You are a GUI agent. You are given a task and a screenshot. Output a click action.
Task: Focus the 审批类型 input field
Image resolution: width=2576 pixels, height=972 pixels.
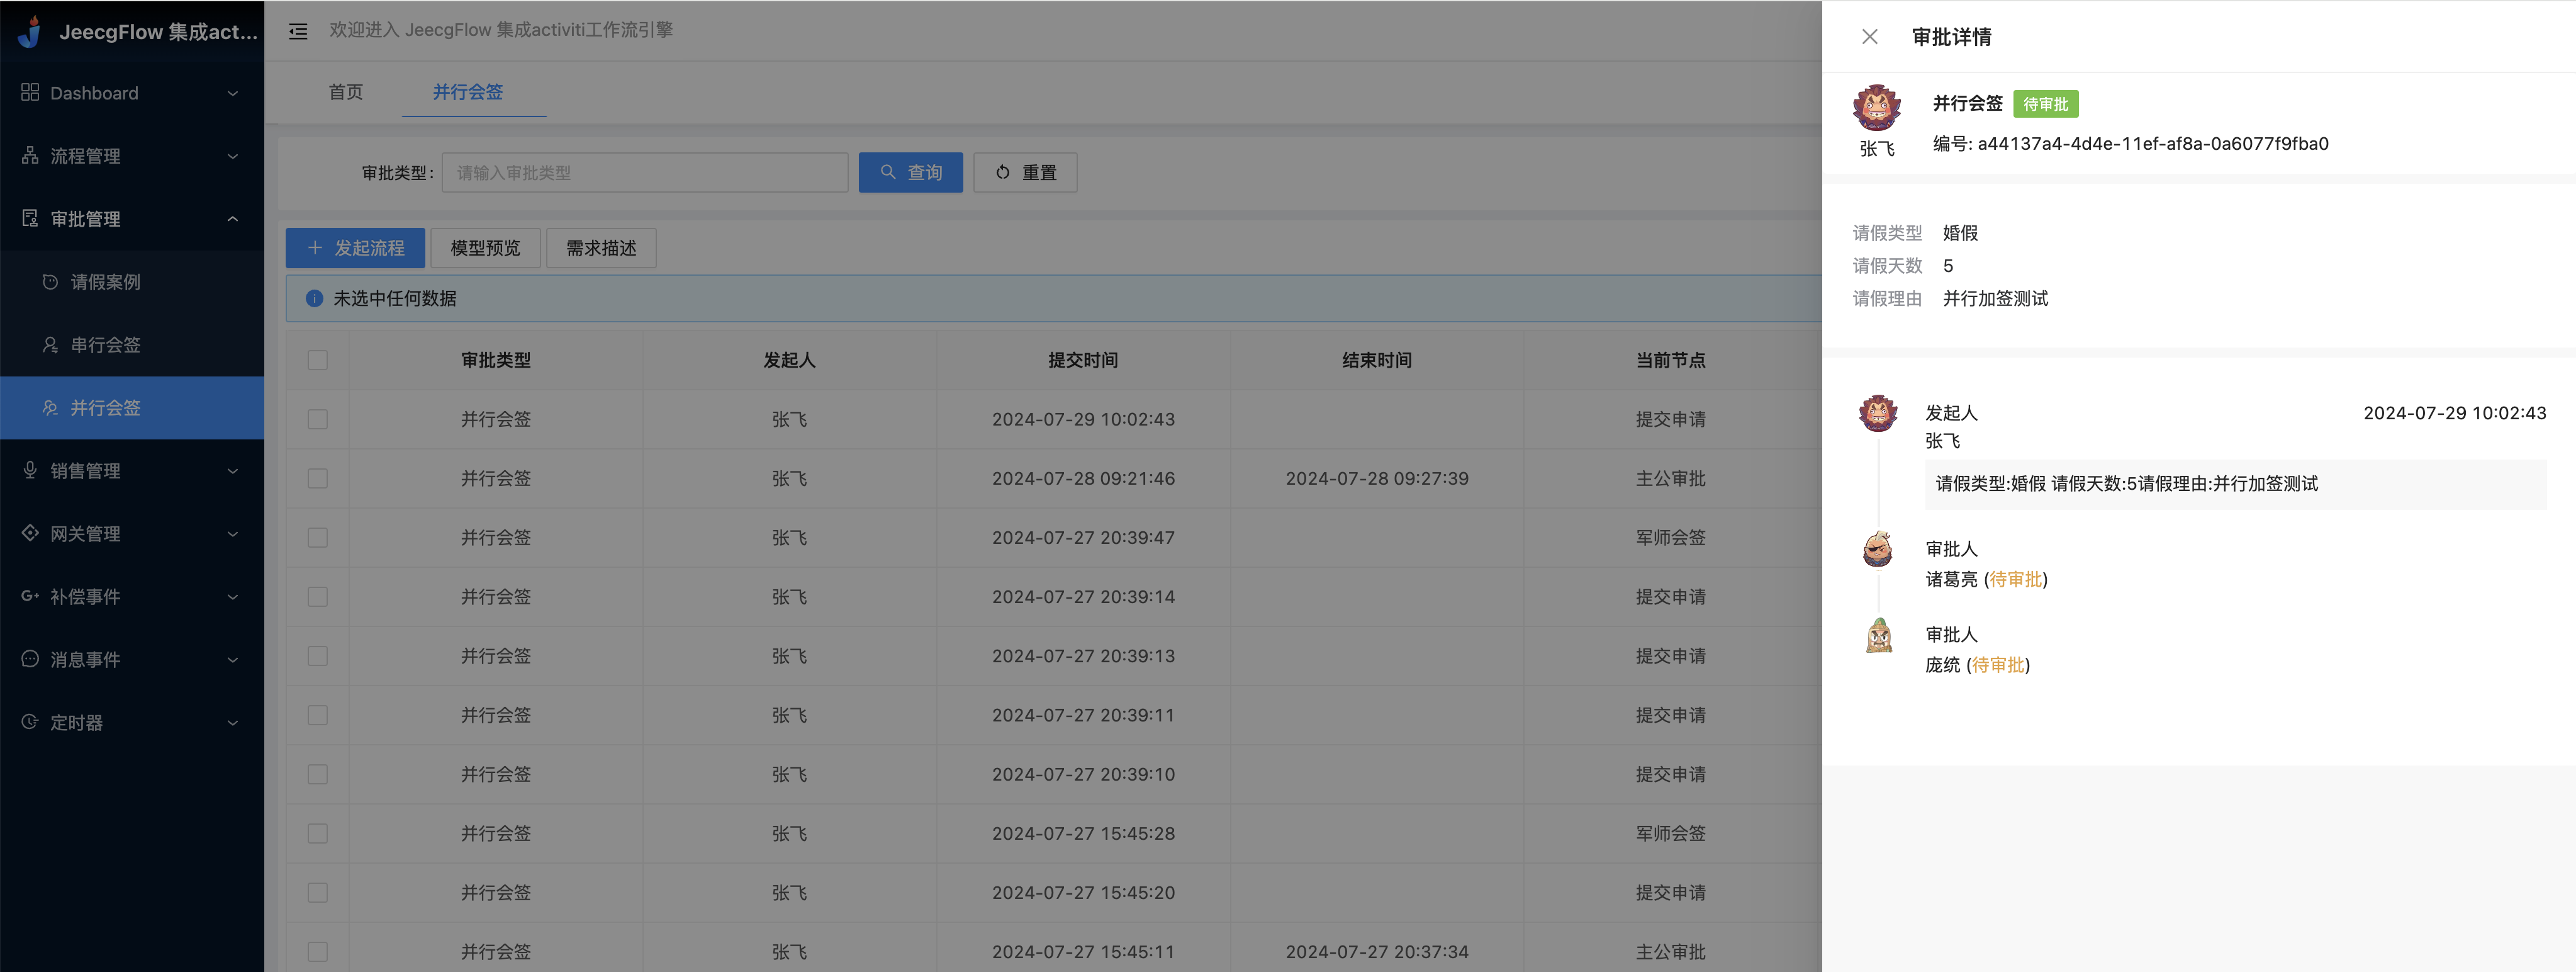(644, 173)
